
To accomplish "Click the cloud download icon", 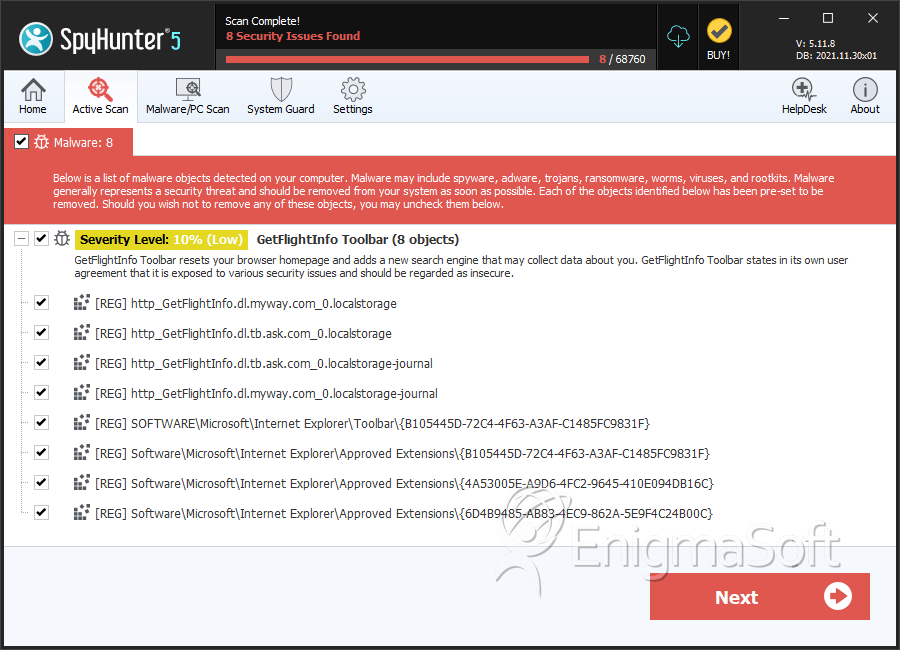I will pyautogui.click(x=679, y=37).
